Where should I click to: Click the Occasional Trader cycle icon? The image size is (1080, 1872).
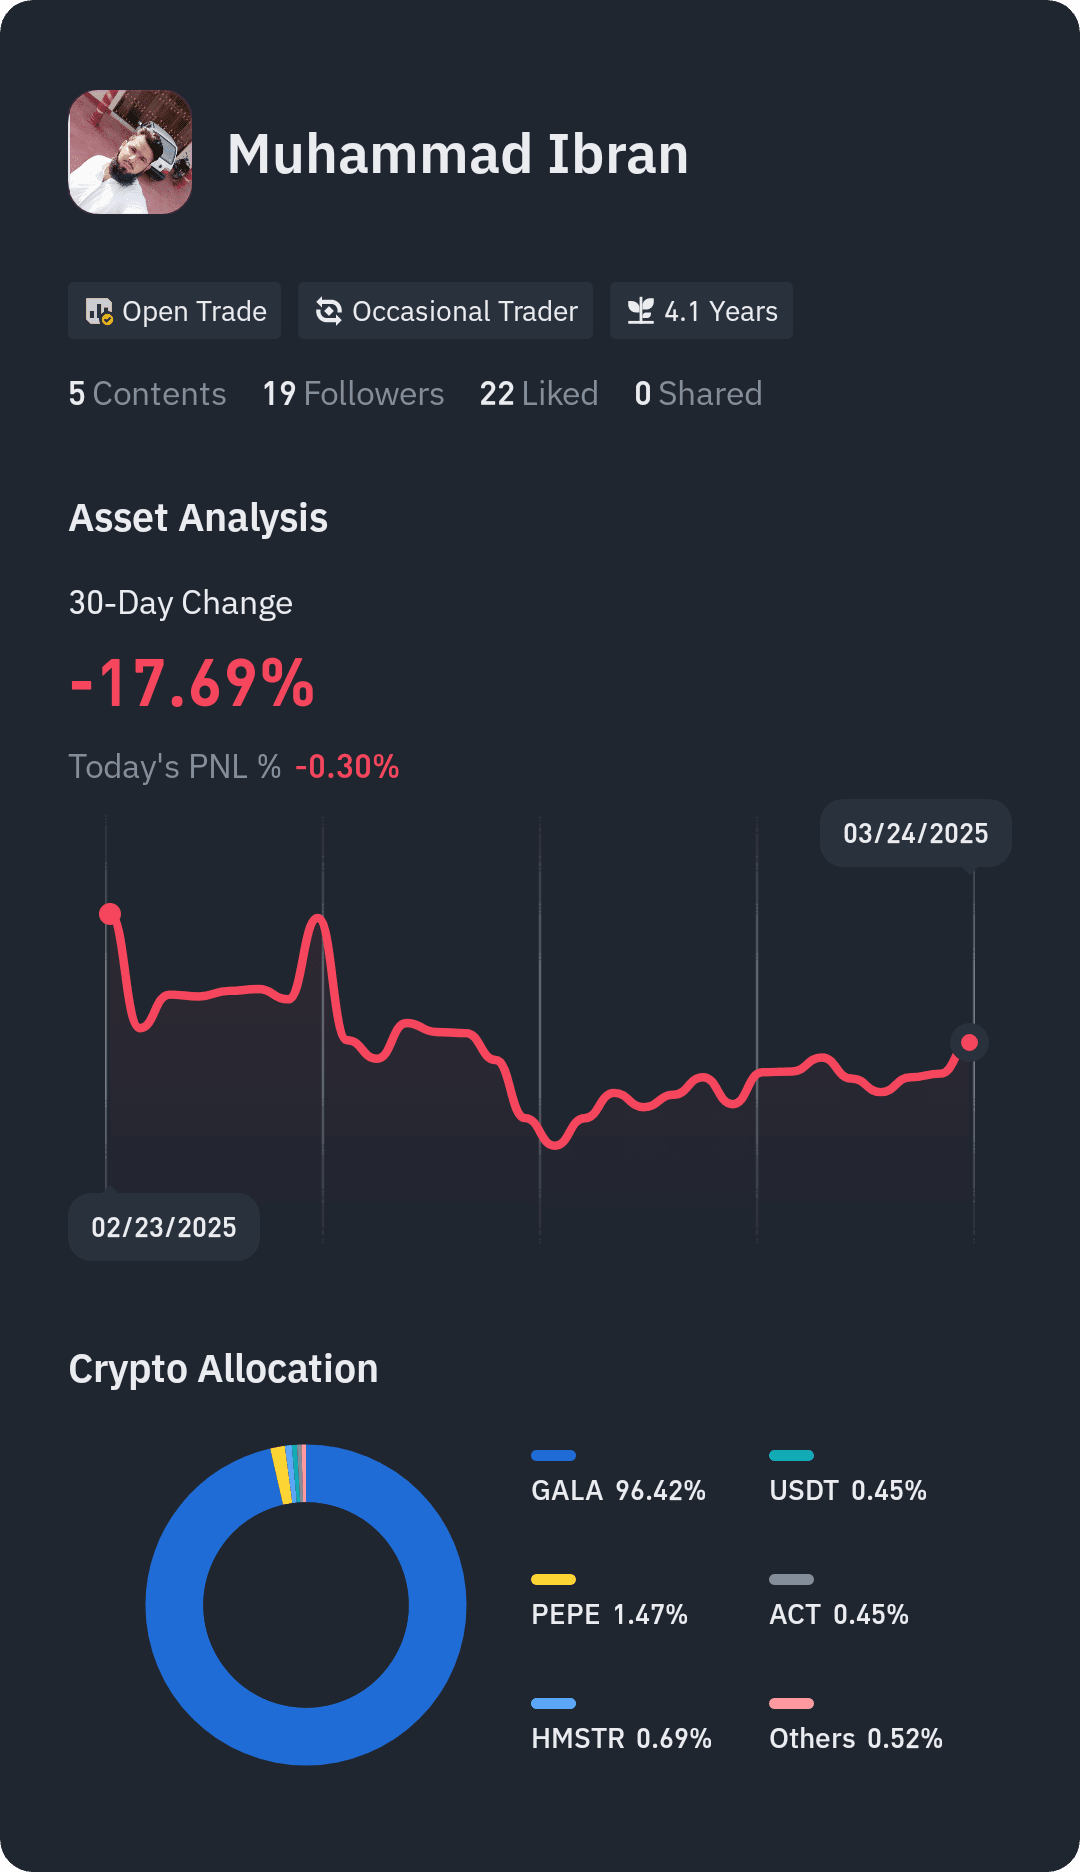click(x=329, y=311)
